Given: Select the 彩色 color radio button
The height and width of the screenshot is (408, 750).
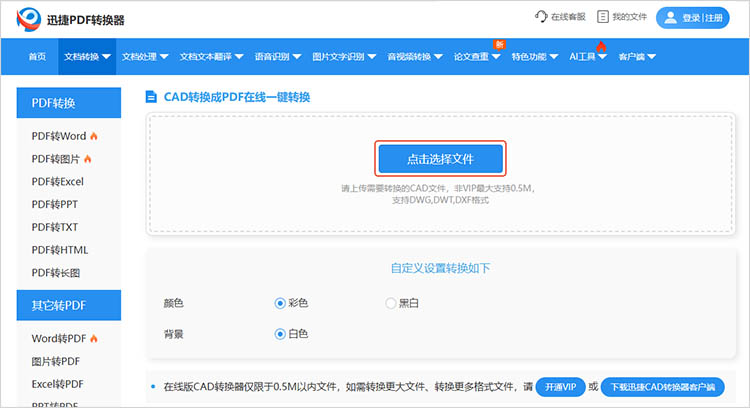Looking at the screenshot, I should pyautogui.click(x=280, y=303).
